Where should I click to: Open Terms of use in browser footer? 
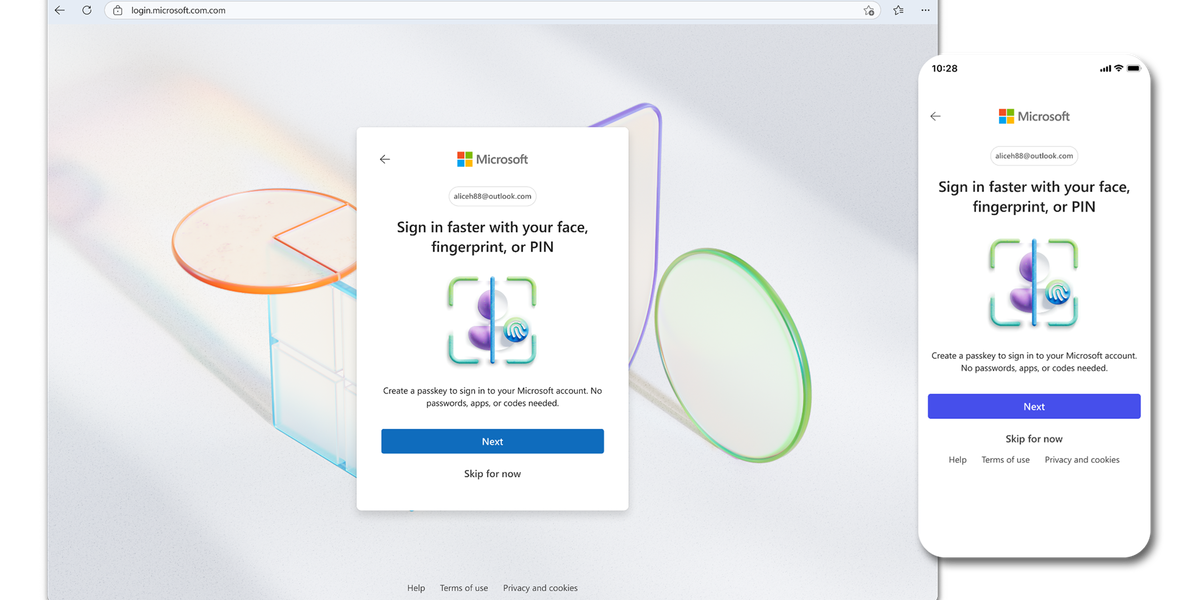[464, 588]
